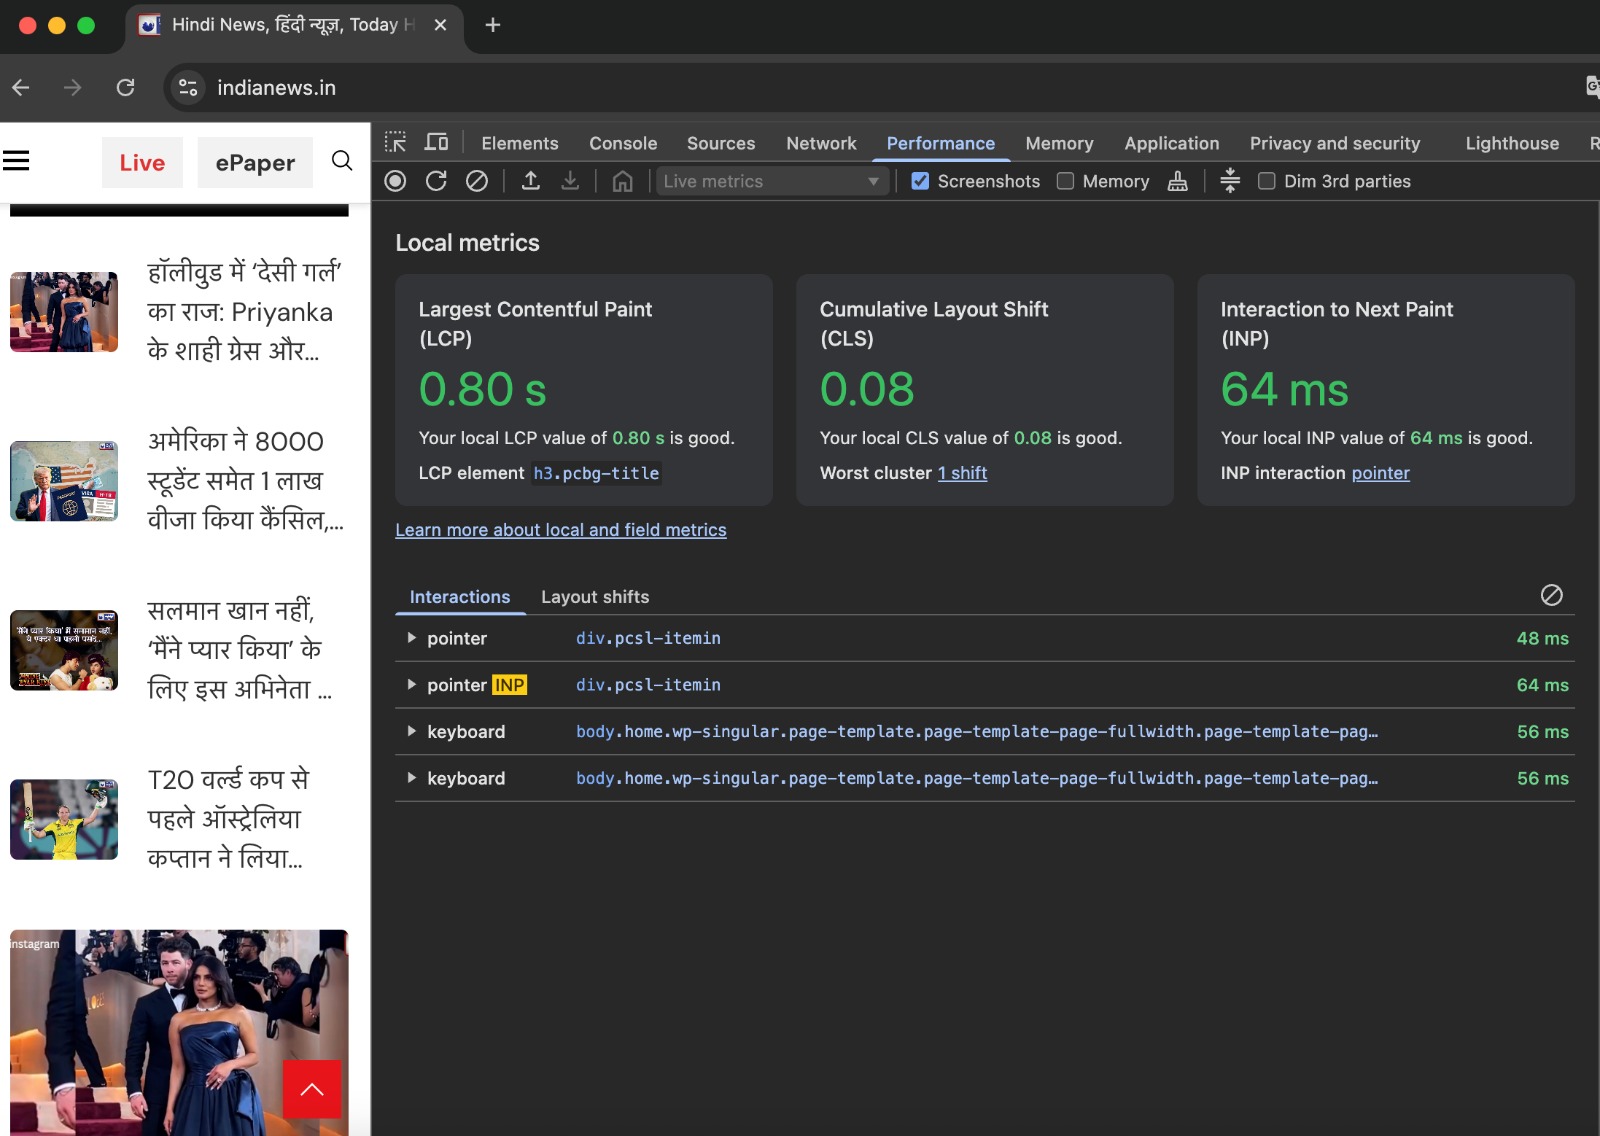Expand the pointer INP interaction row
1600x1136 pixels.
411,685
